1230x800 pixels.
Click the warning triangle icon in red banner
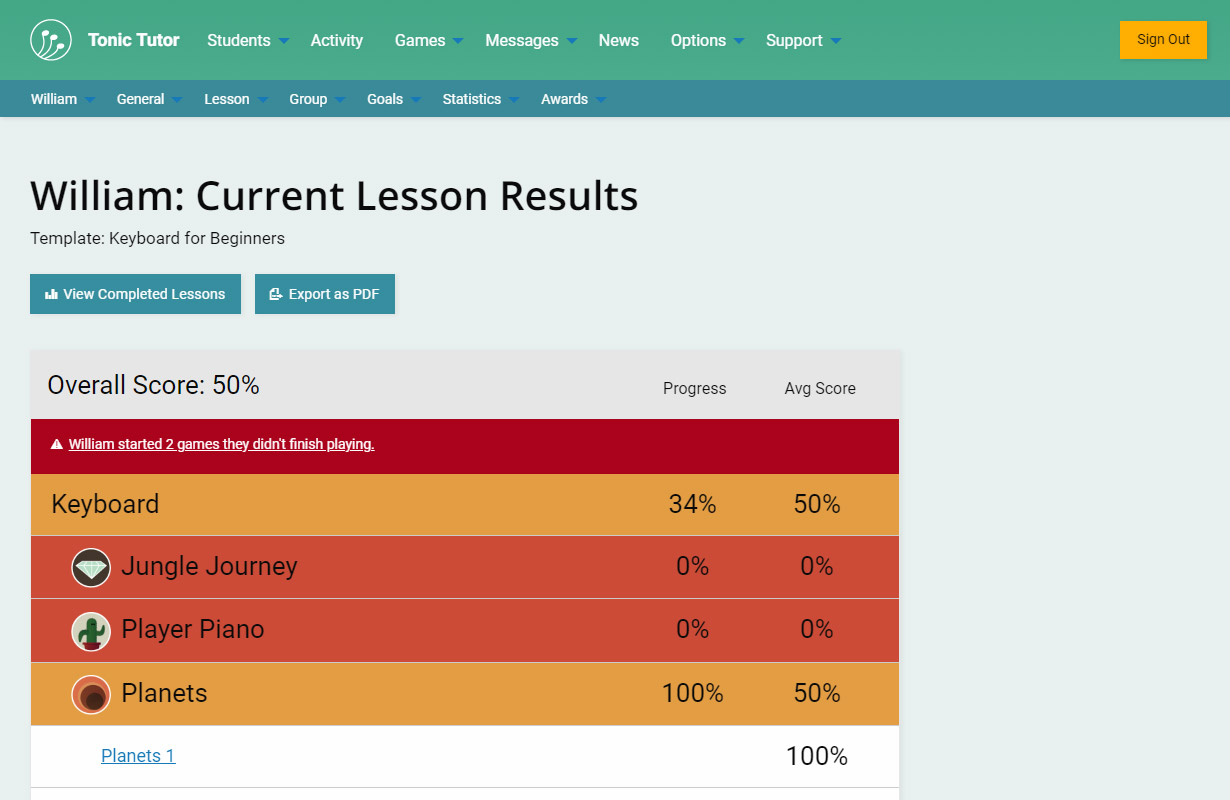tap(57, 444)
